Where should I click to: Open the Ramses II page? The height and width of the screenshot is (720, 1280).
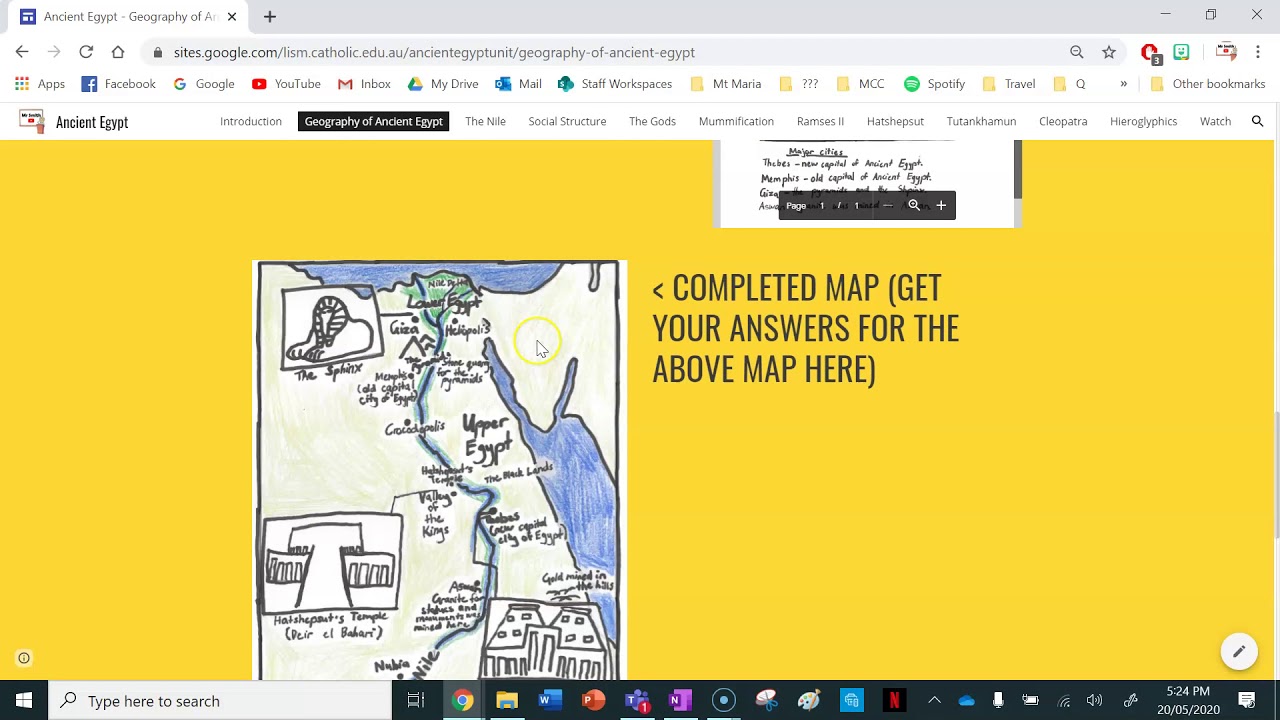(x=820, y=121)
